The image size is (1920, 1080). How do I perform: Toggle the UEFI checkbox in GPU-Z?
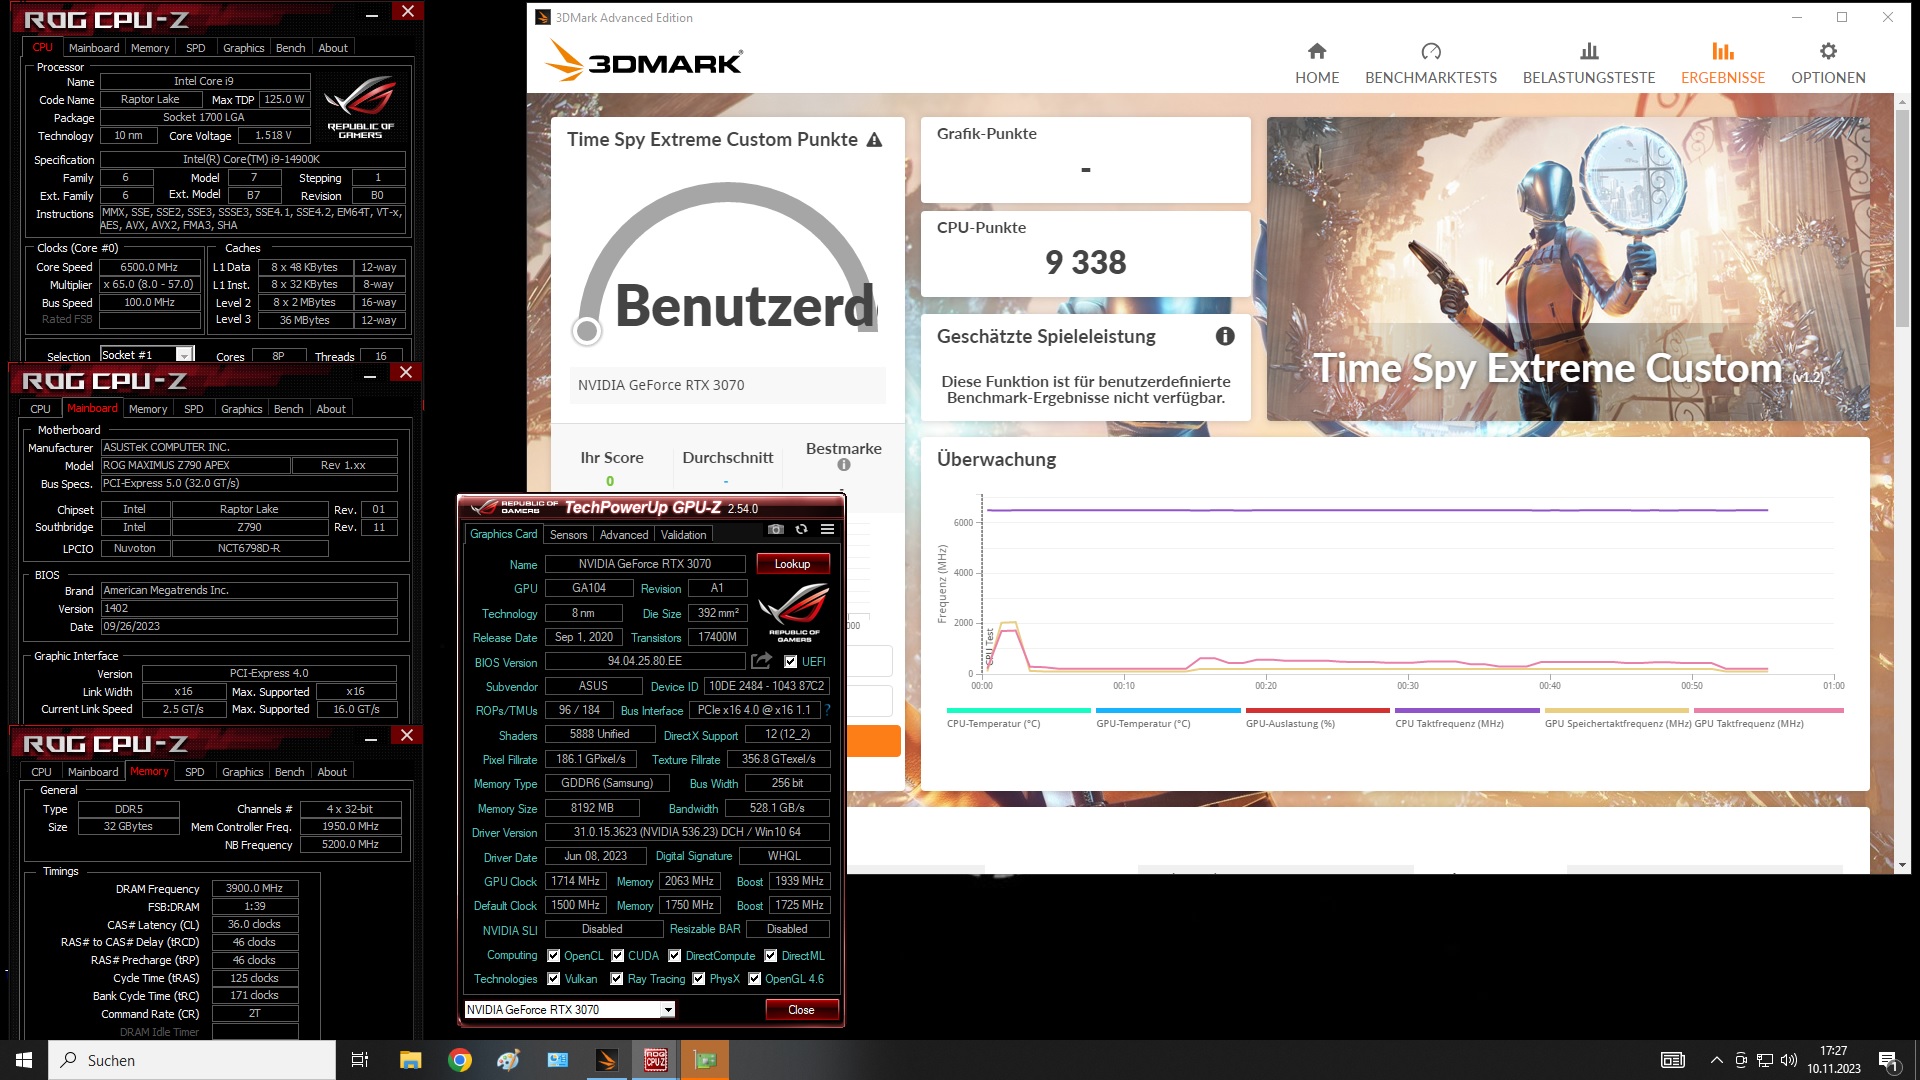790,662
